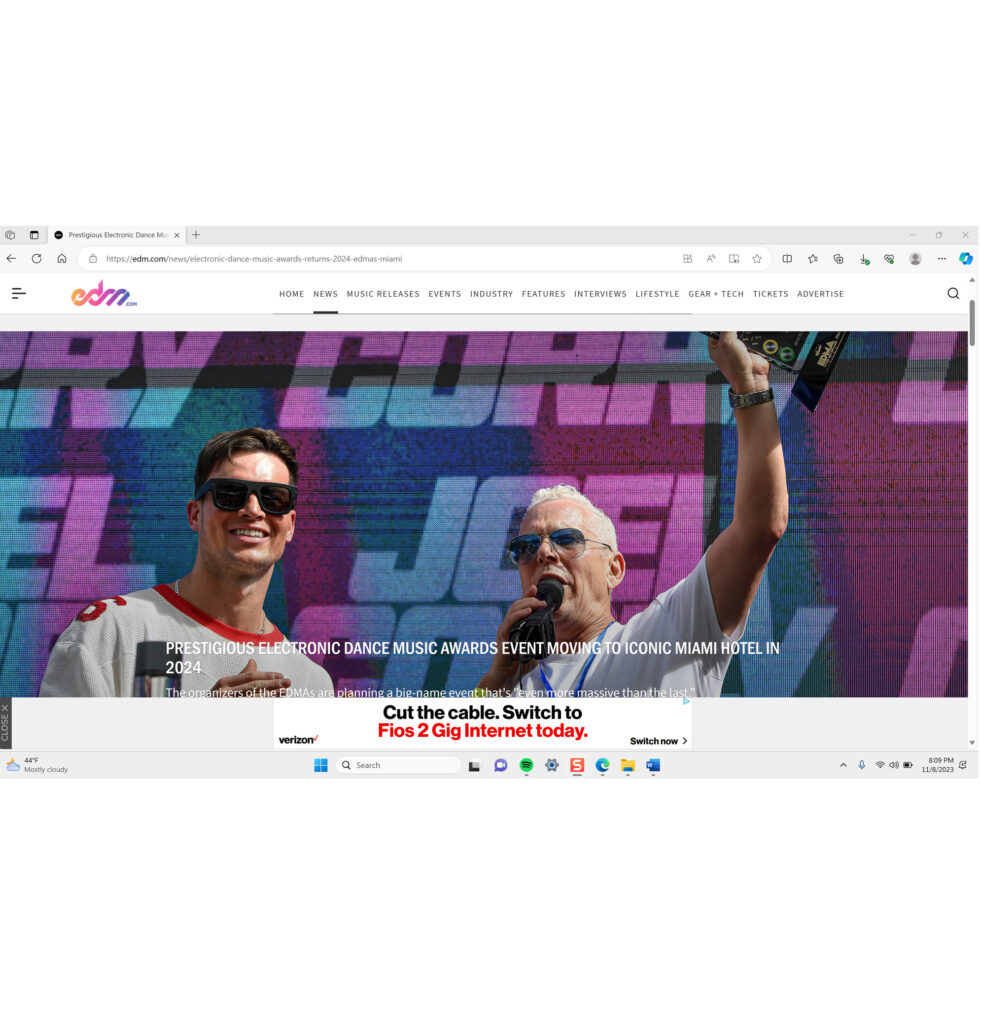The width and height of the screenshot is (982, 1024).
Task: Add this page to favorites with the star icon
Action: coord(757,258)
